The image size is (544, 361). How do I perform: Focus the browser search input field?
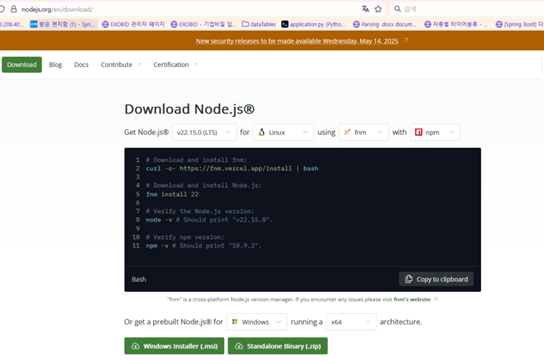coord(467,9)
